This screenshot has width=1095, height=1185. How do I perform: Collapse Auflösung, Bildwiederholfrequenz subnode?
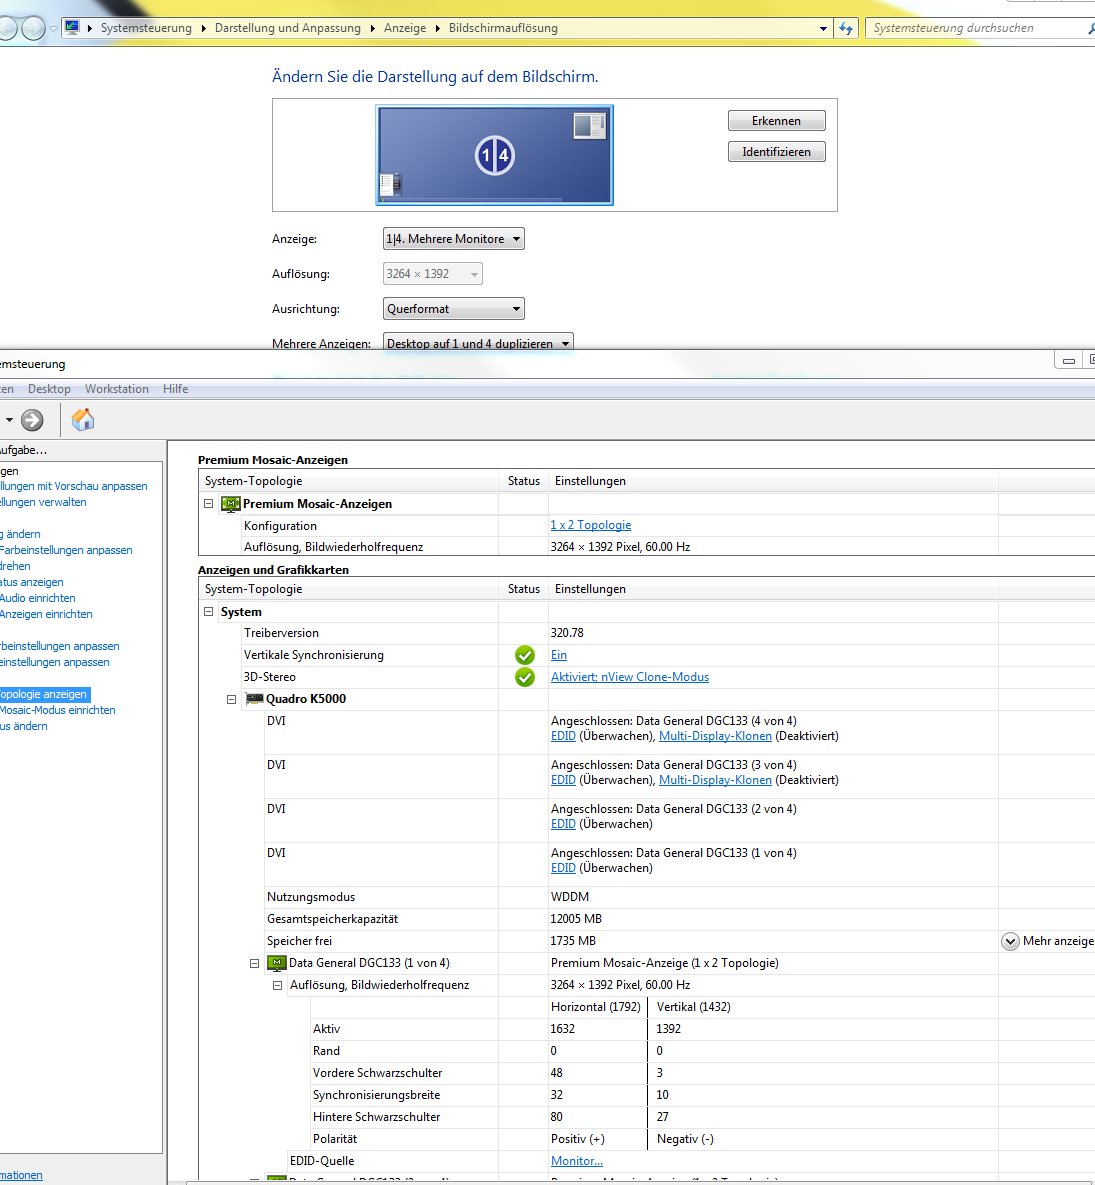pyautogui.click(x=277, y=985)
